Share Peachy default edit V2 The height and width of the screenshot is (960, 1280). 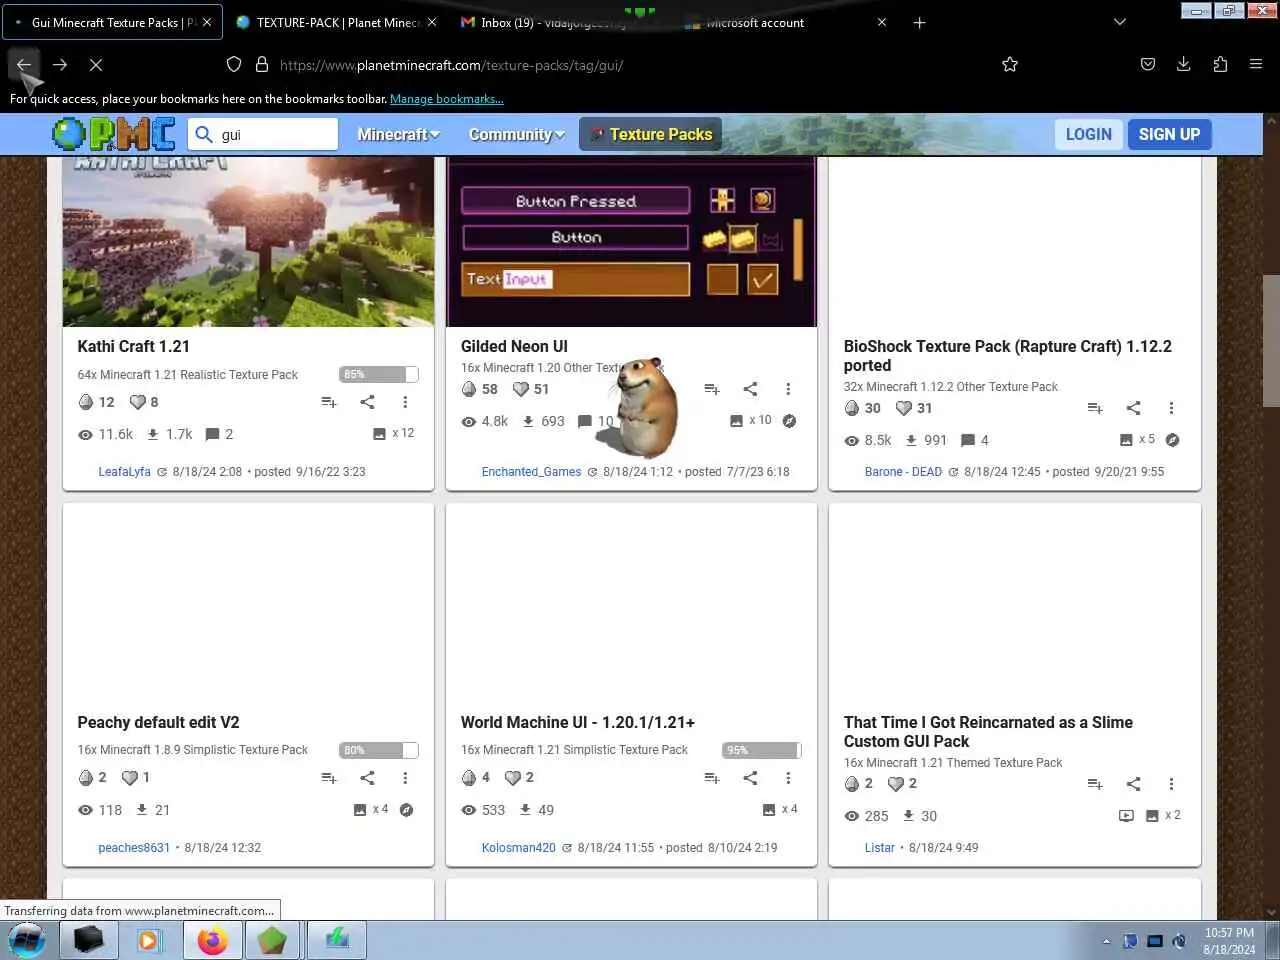point(367,778)
